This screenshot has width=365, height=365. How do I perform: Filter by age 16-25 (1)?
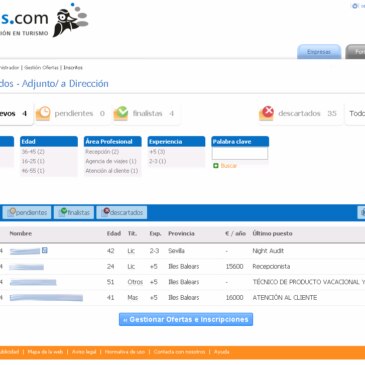(33, 161)
